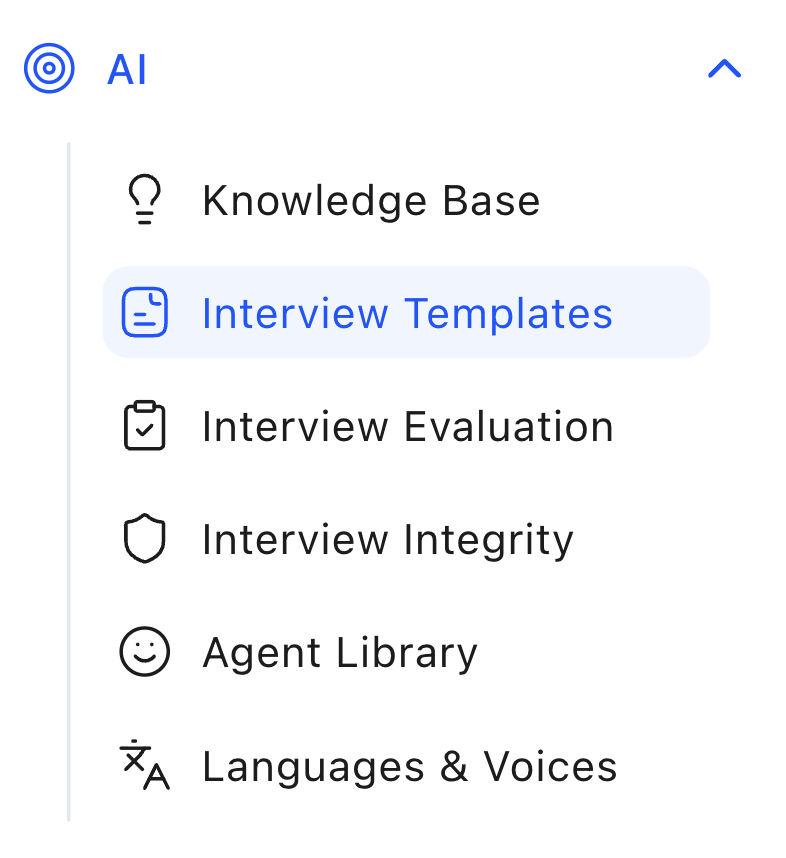Click the Interview Templates document icon

coord(145,313)
